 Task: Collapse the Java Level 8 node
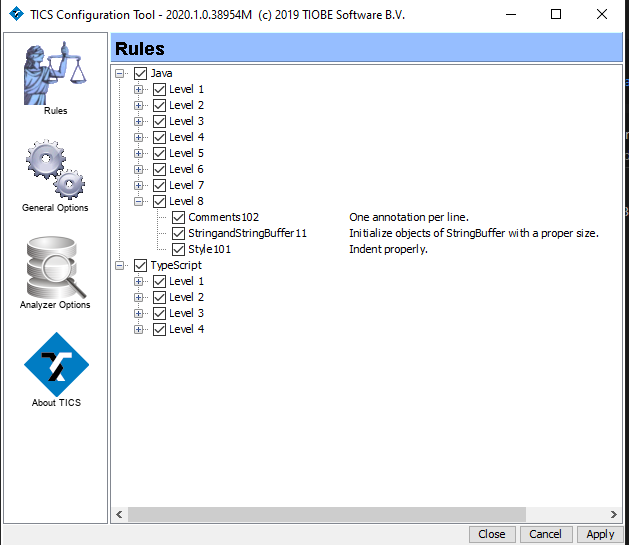pos(140,201)
